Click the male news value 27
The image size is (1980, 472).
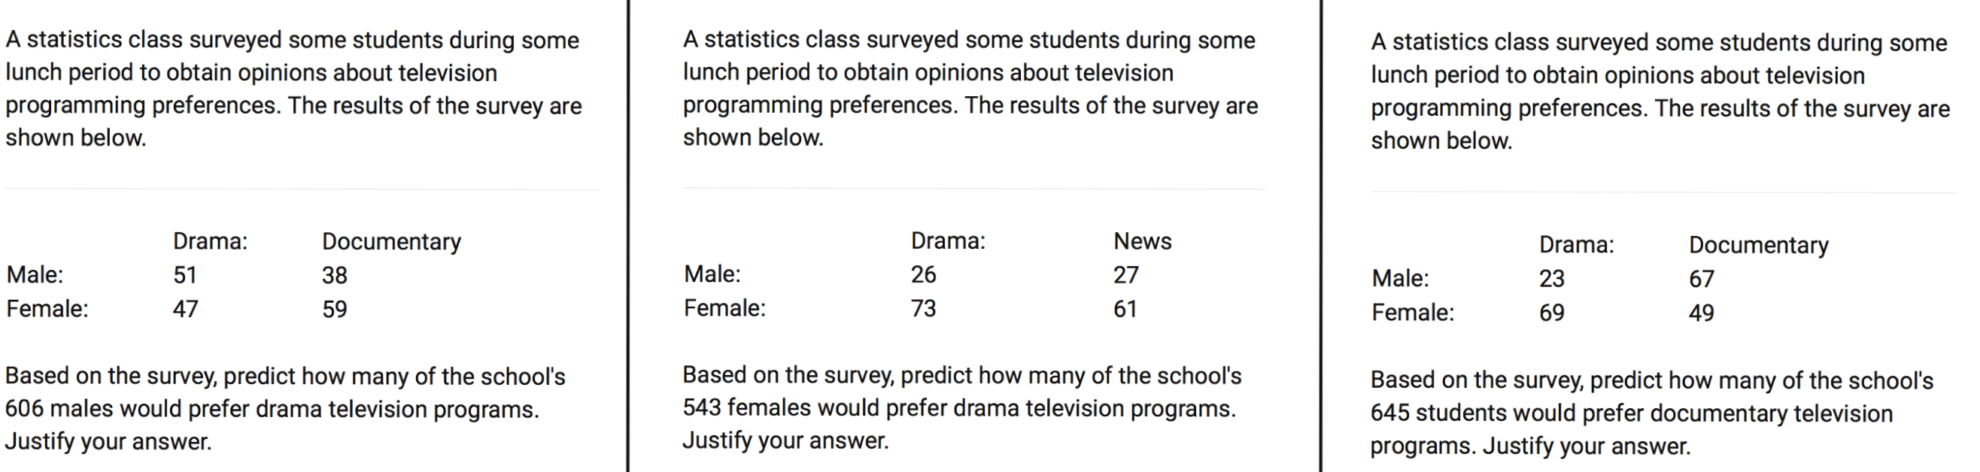(1126, 274)
